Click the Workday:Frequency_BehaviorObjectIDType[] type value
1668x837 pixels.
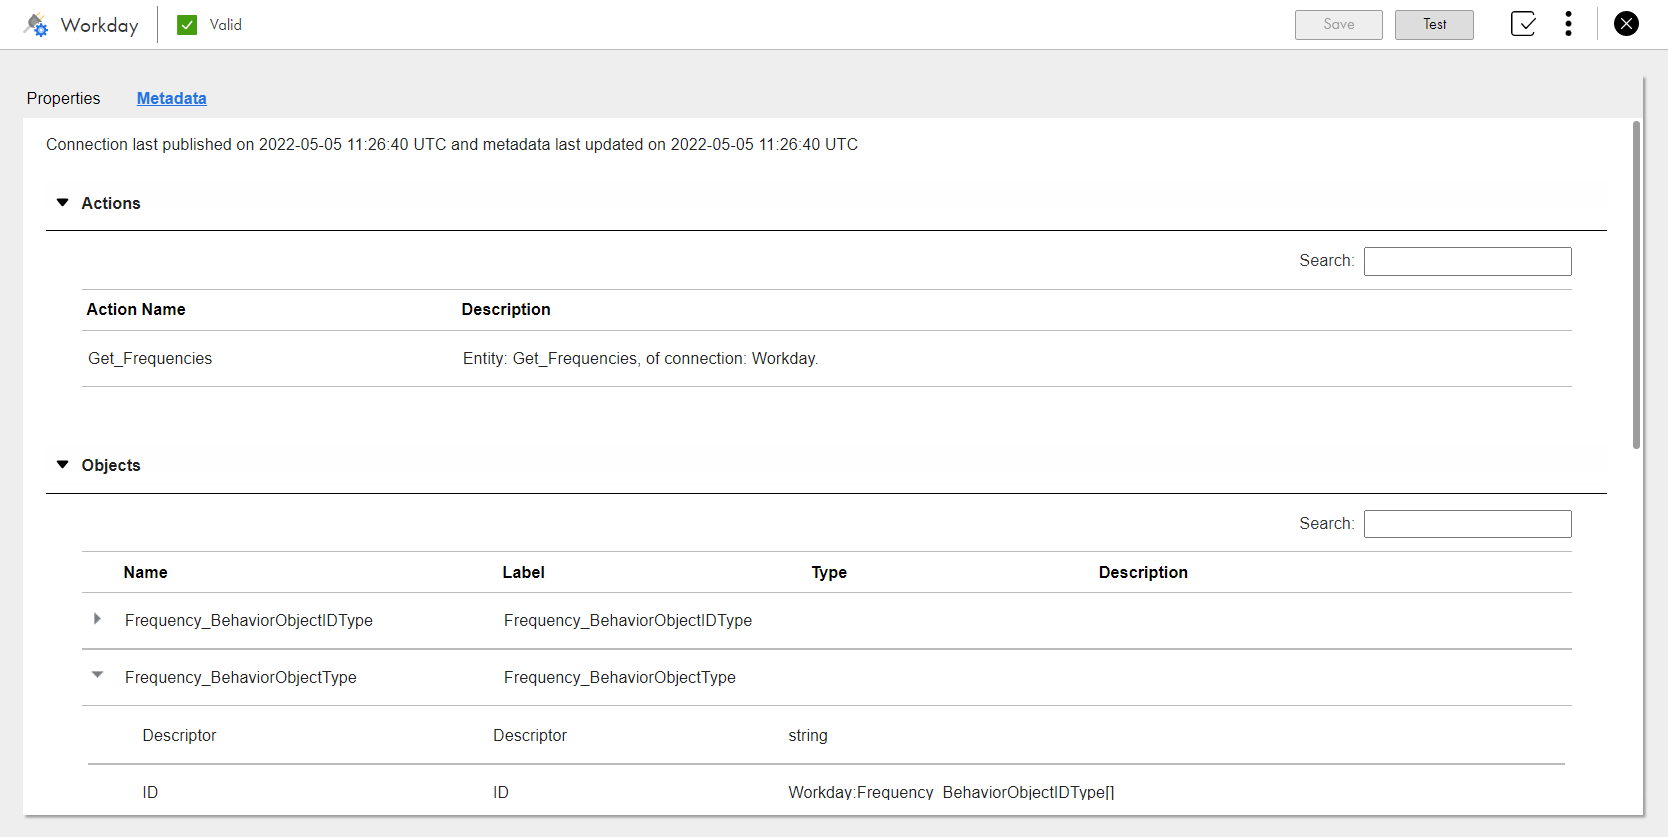click(x=951, y=793)
